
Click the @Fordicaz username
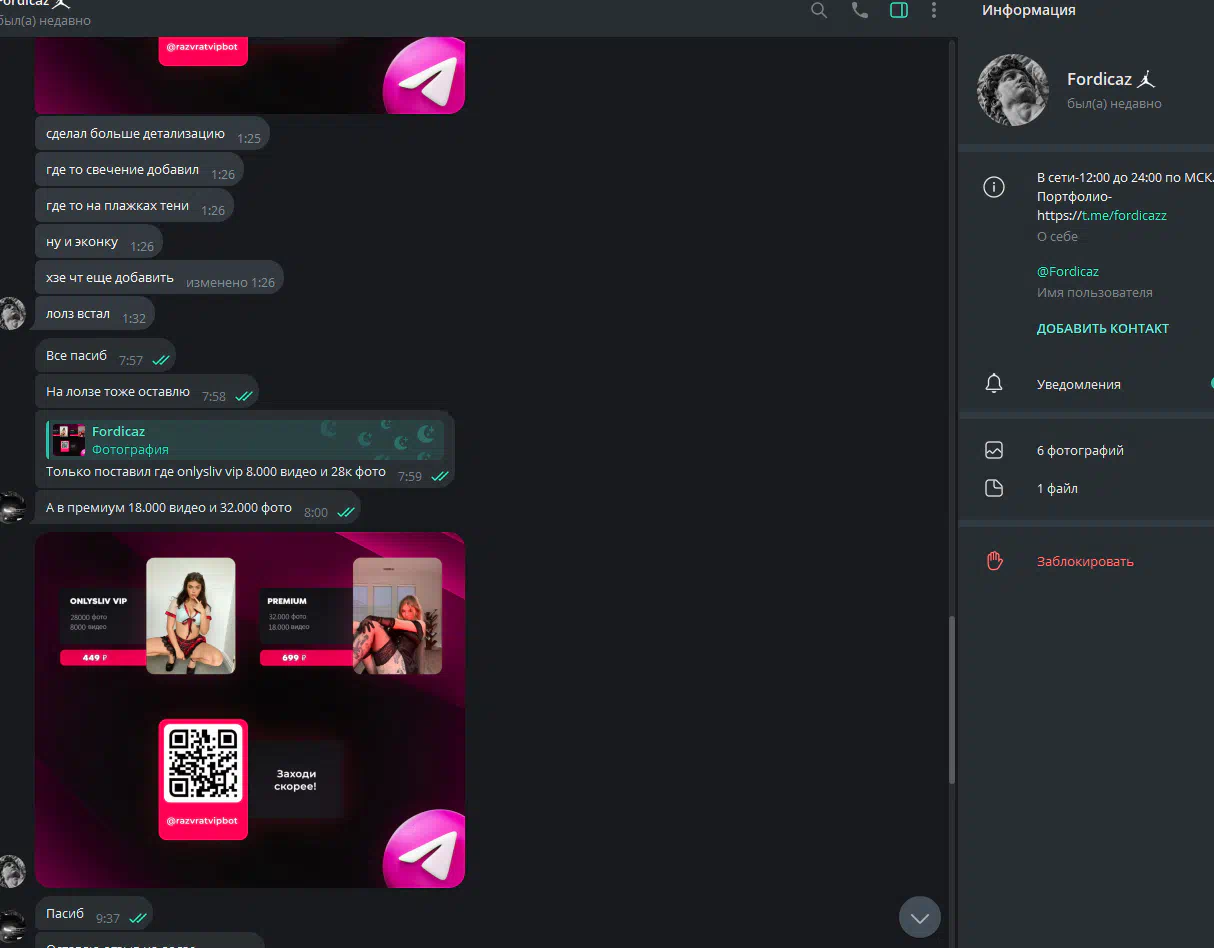[x=1068, y=271]
